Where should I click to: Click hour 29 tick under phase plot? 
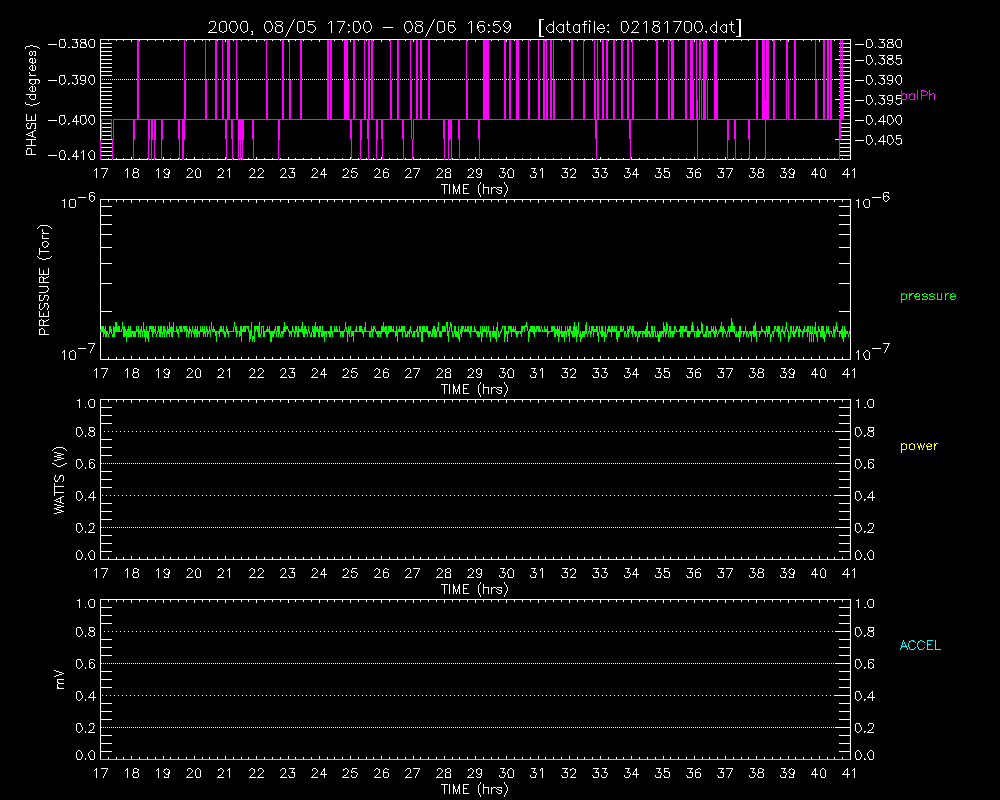click(x=474, y=174)
